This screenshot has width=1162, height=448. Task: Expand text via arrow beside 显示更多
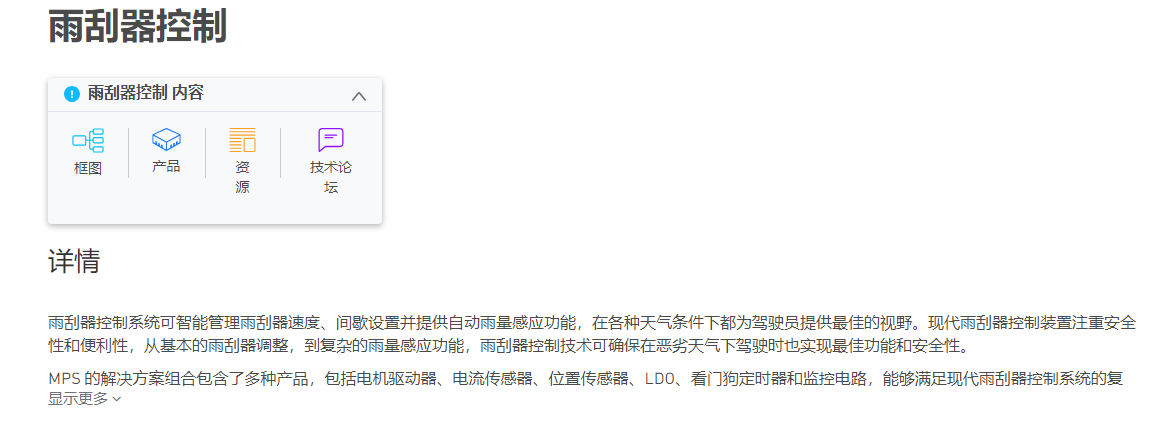116,399
